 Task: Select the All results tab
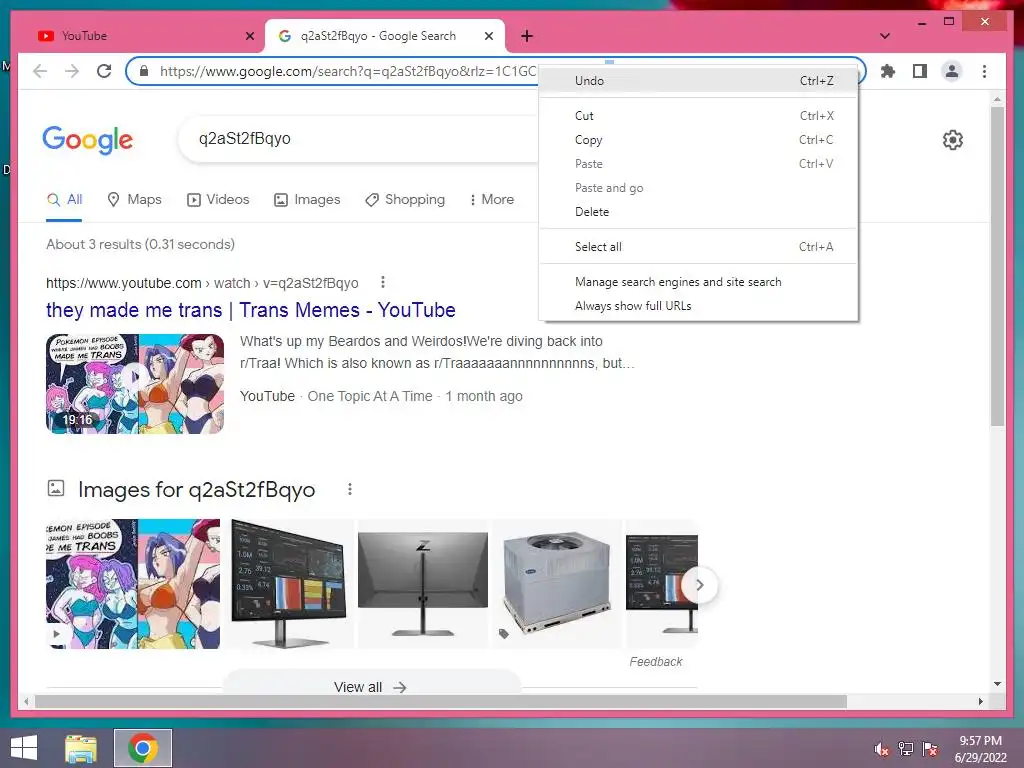(x=64, y=199)
